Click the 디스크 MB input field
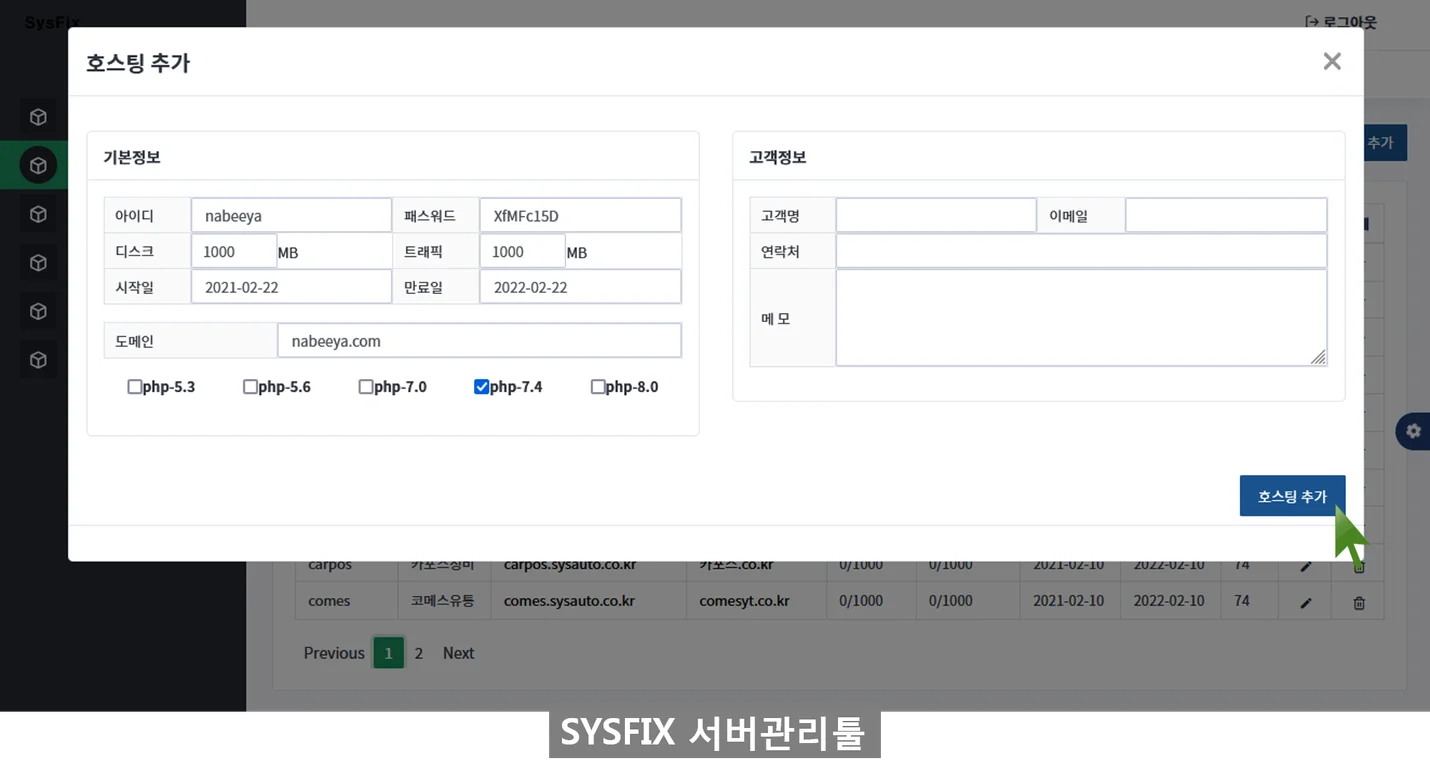 coord(234,252)
